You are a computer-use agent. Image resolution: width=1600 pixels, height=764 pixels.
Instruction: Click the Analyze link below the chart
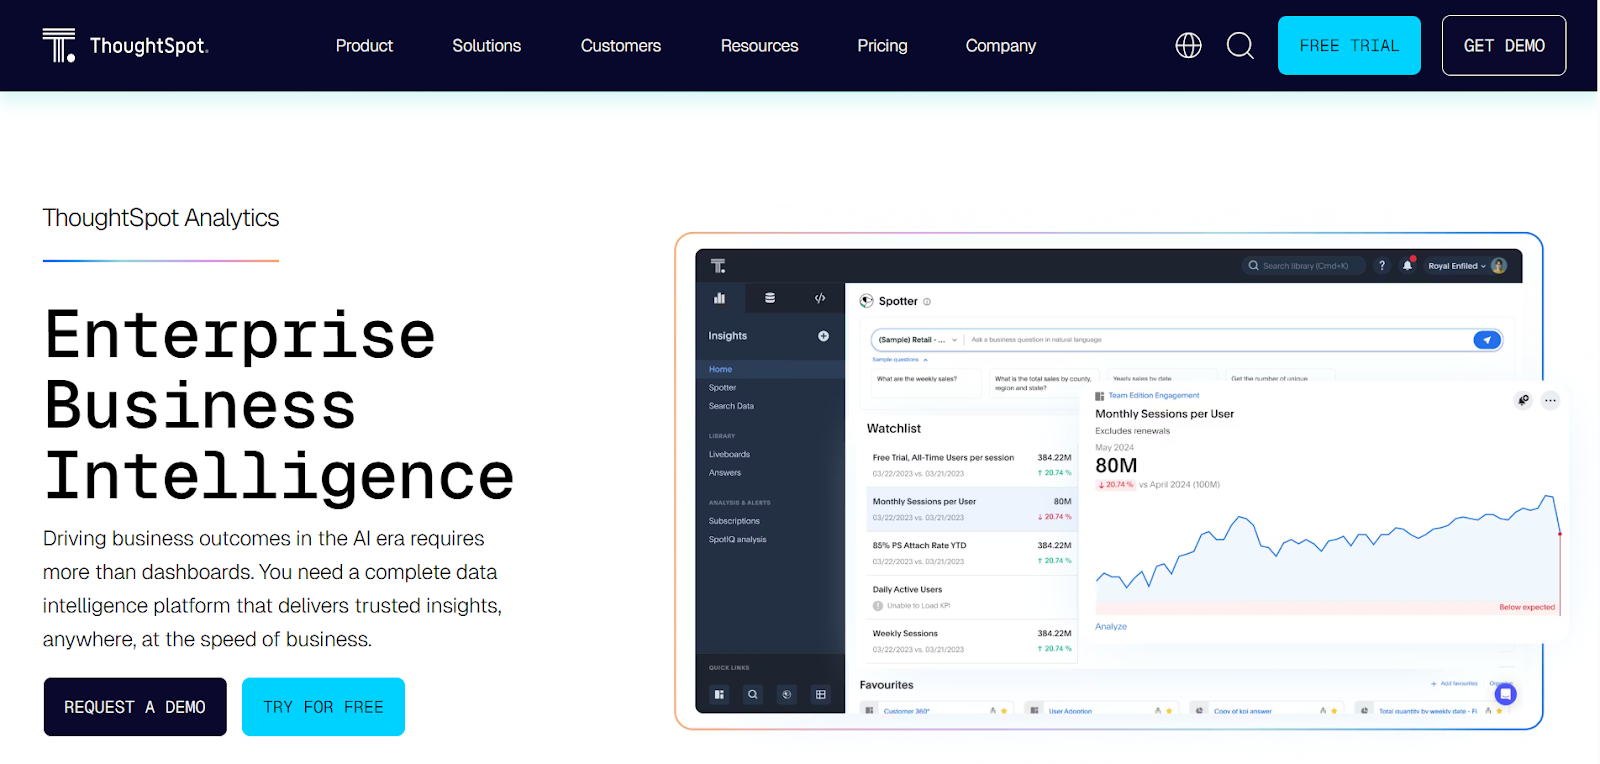coord(1111,627)
